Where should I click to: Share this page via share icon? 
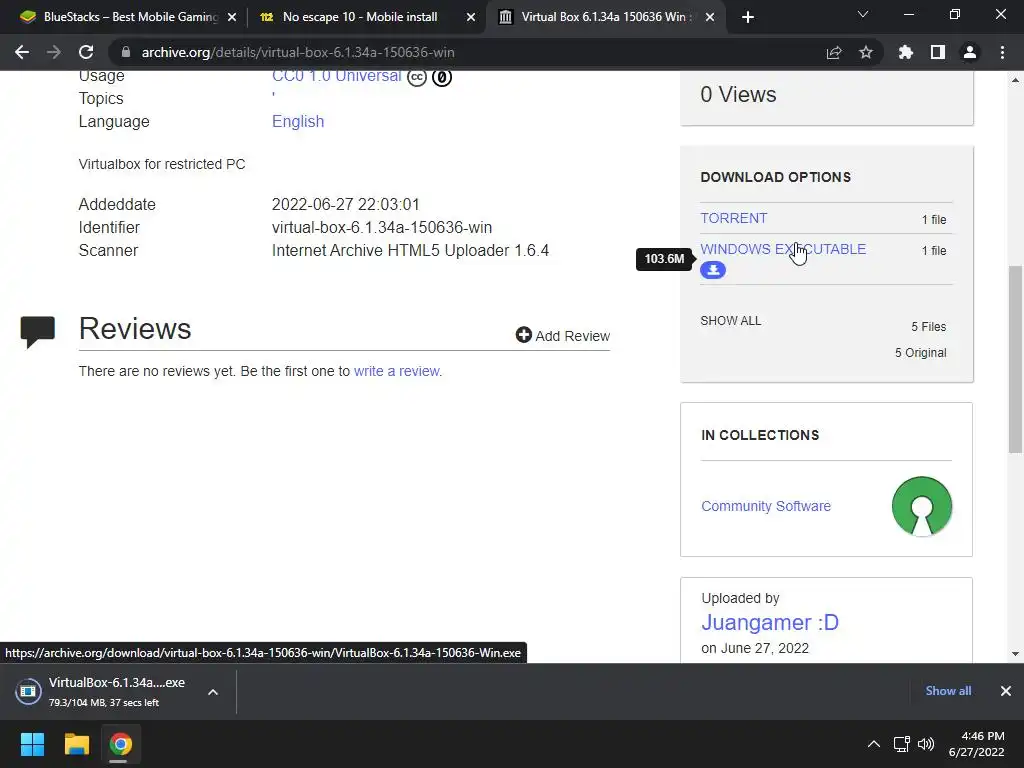point(834,52)
